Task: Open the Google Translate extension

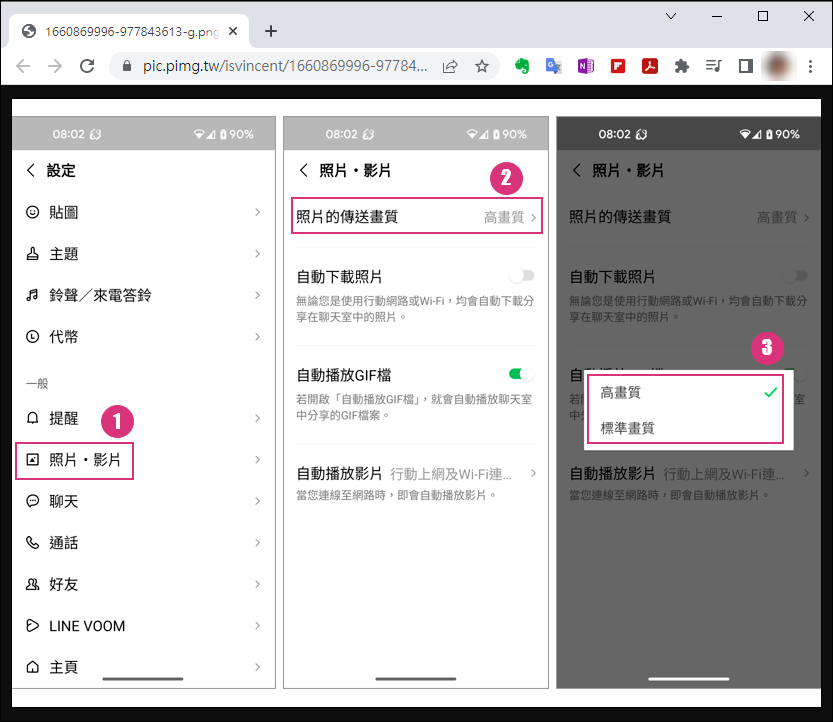Action: 554,66
